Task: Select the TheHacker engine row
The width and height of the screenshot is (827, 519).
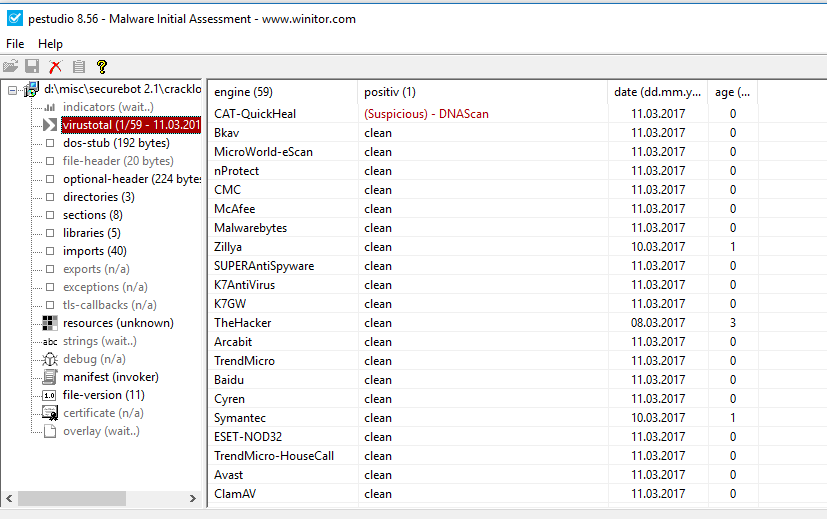Action: click(x=482, y=323)
